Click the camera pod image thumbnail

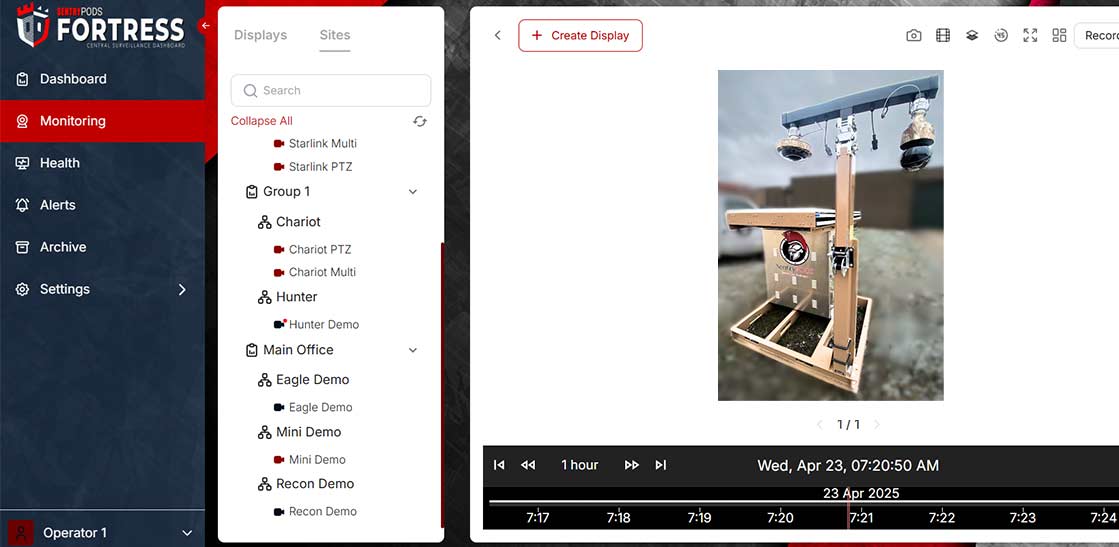pyautogui.click(x=831, y=235)
